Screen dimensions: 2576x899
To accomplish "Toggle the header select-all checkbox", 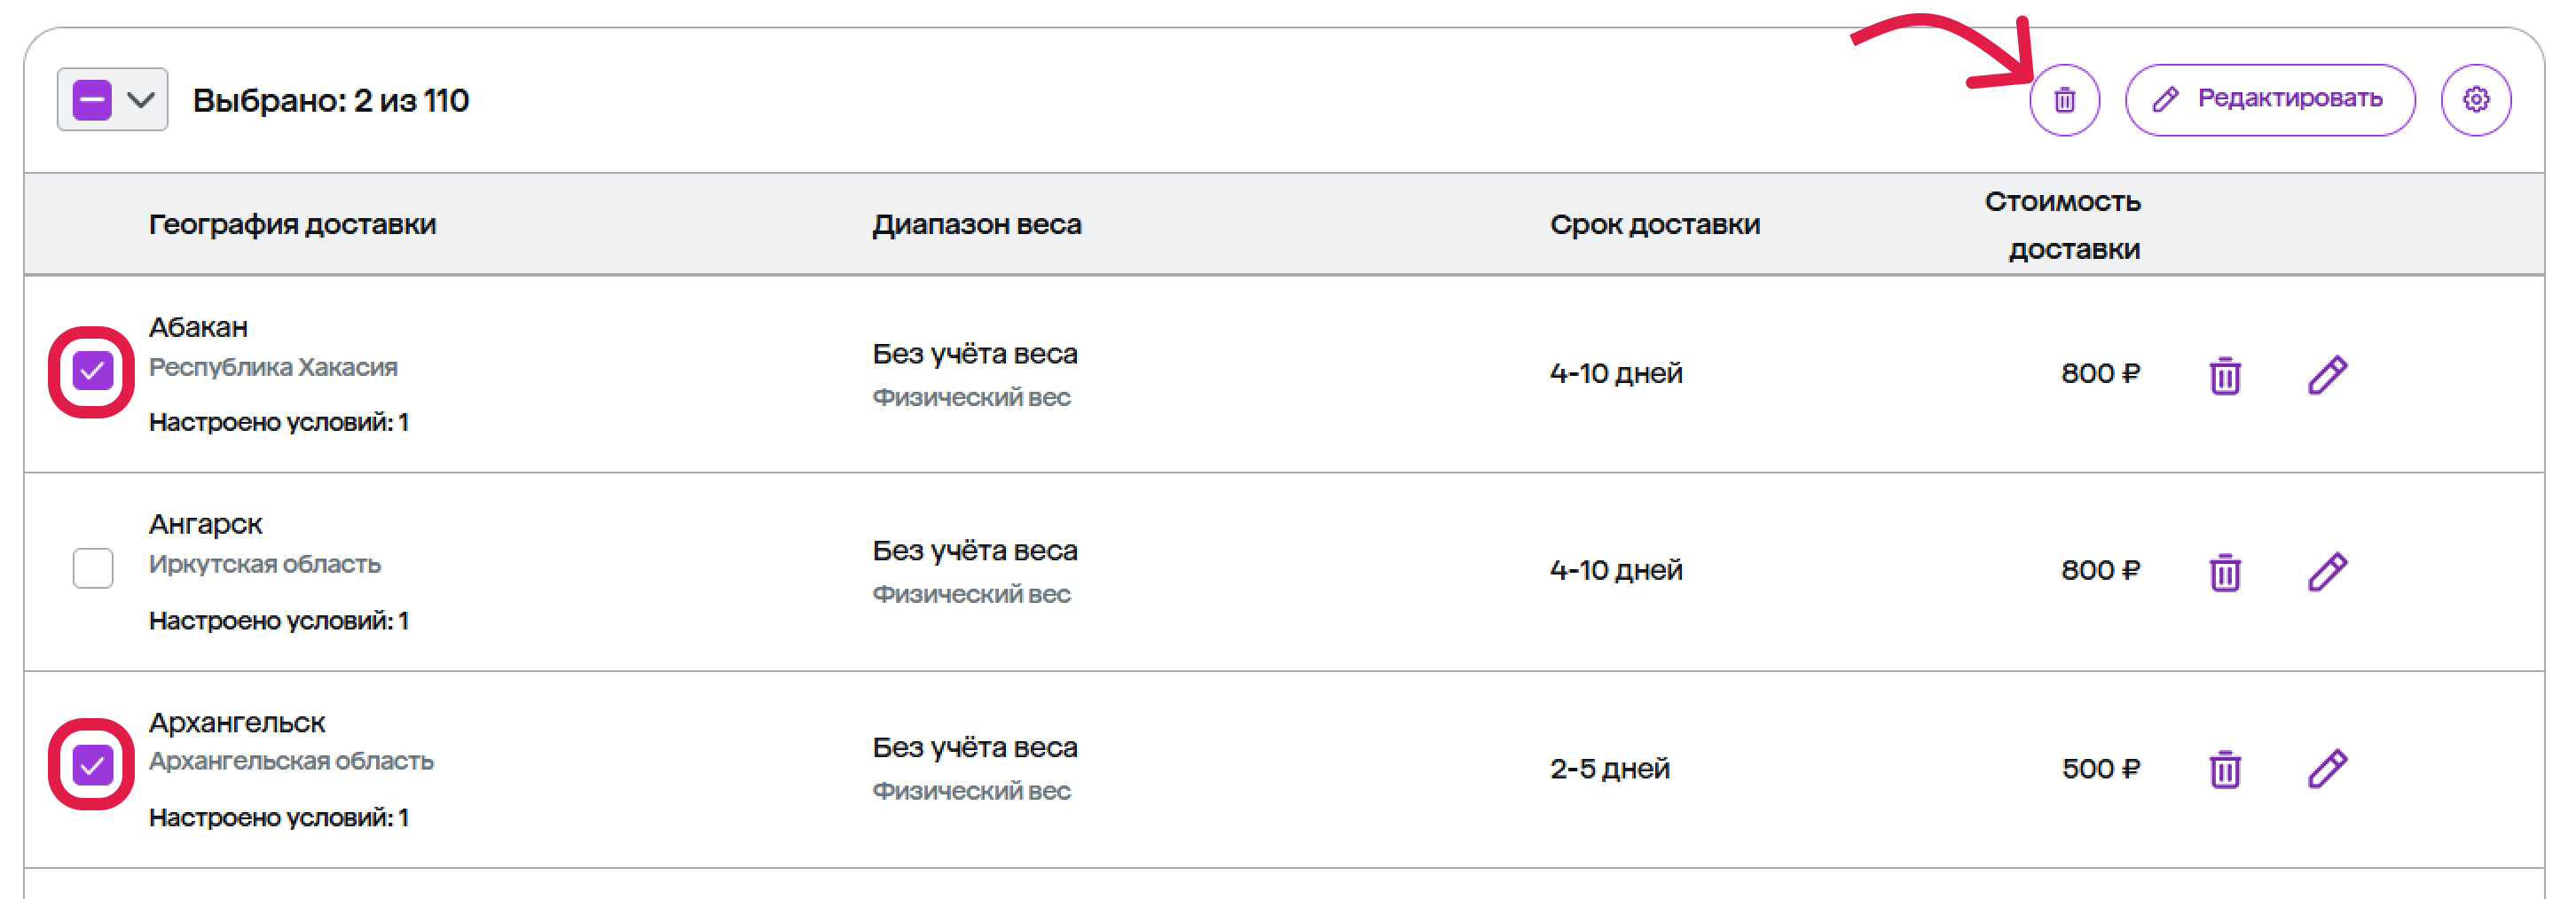I will (x=92, y=100).
